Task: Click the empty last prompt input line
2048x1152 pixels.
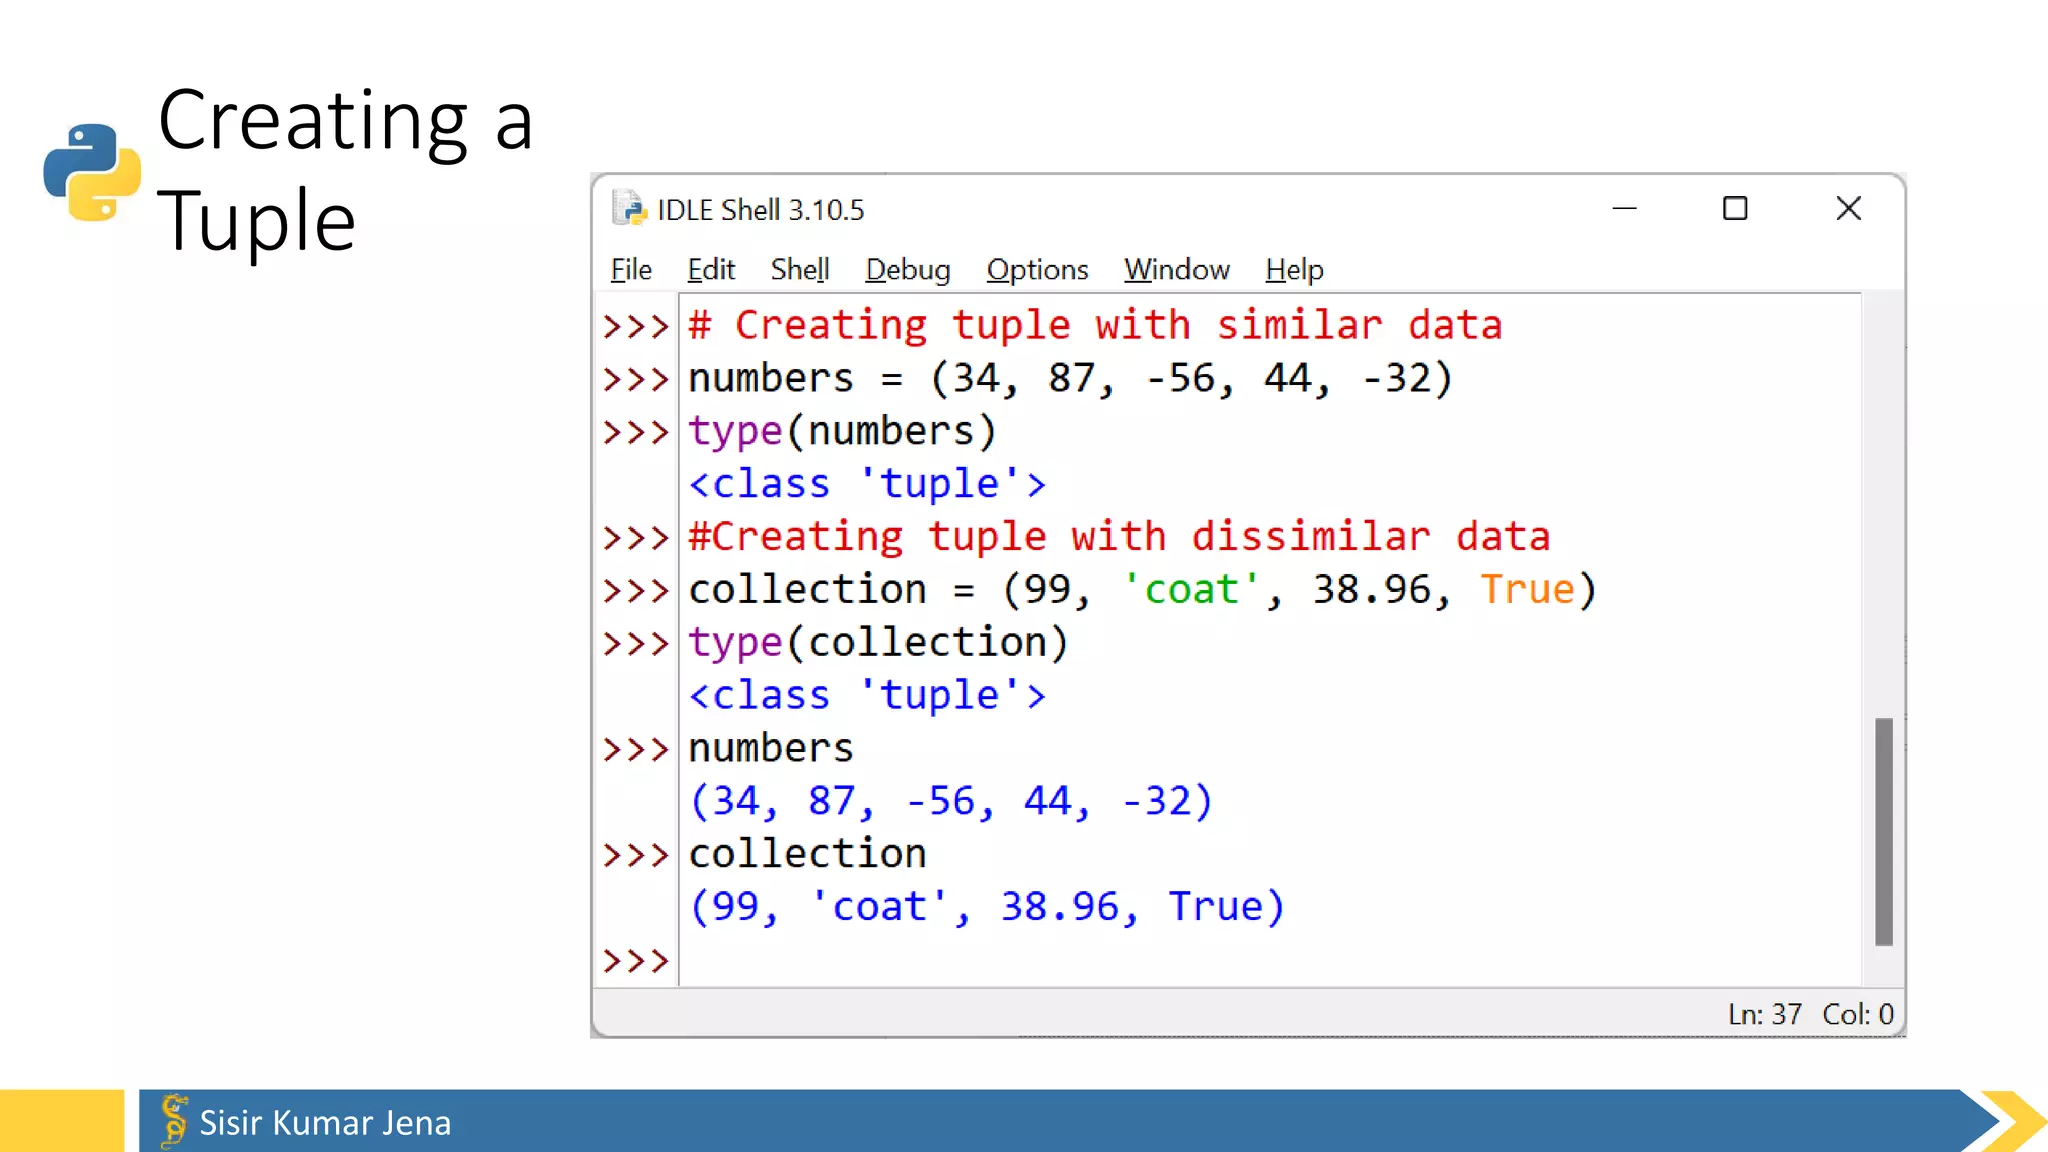Action: [1270, 960]
